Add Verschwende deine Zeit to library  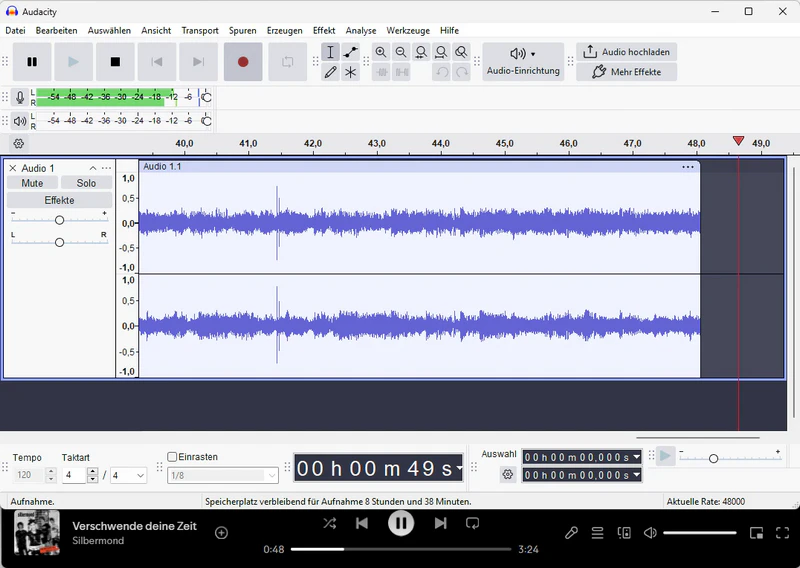[221, 533]
